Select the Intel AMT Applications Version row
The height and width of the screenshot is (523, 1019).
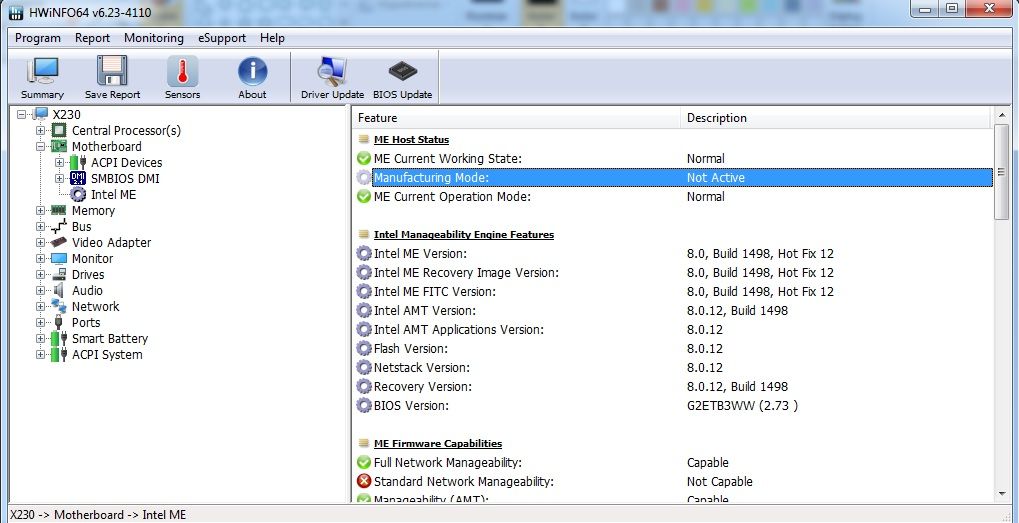pos(673,329)
